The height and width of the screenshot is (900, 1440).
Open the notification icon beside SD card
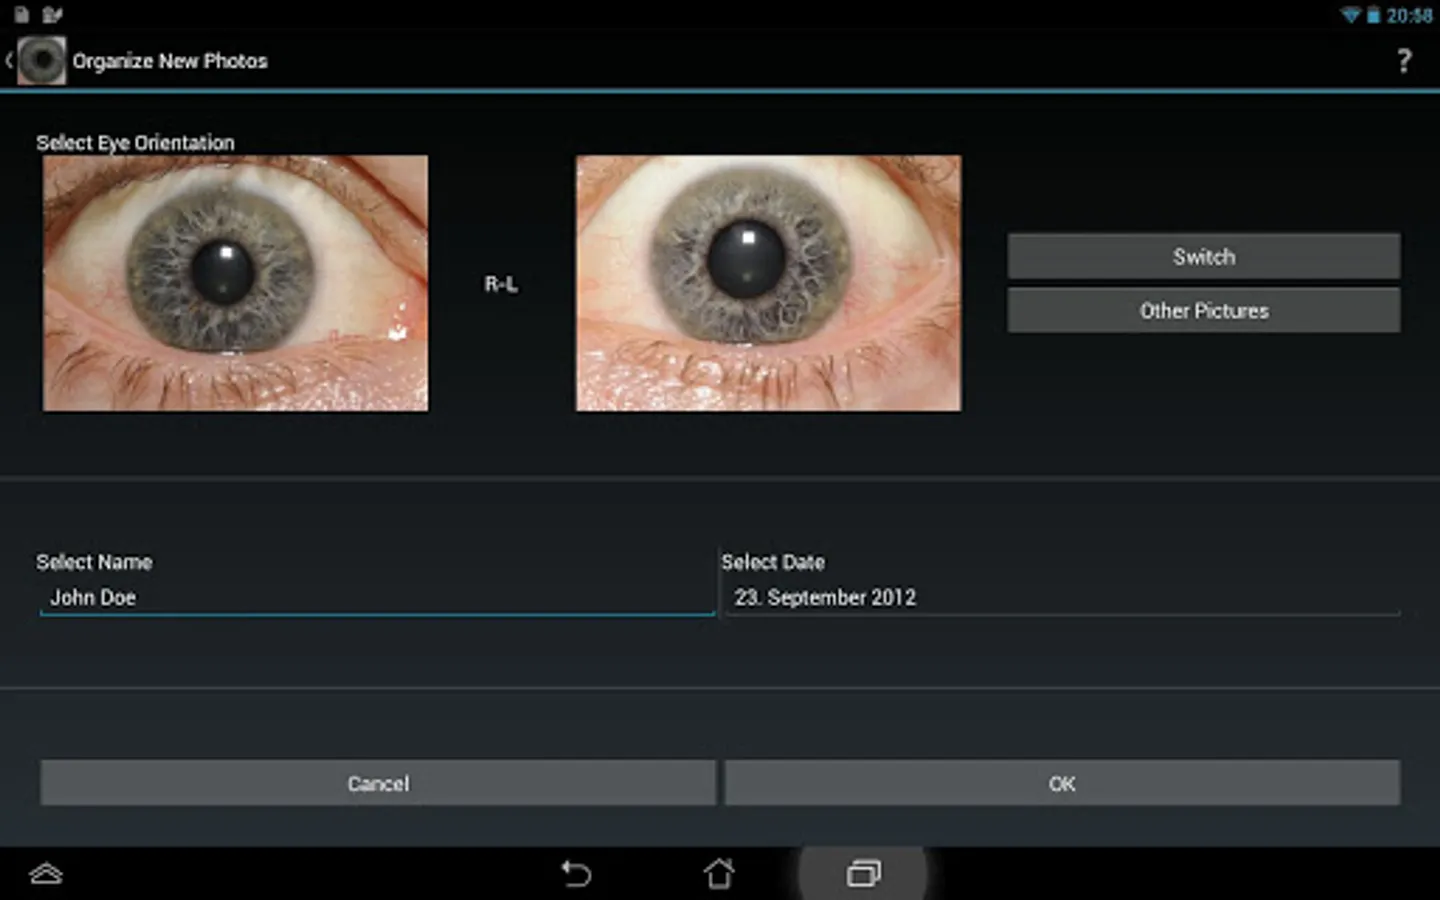coord(52,15)
